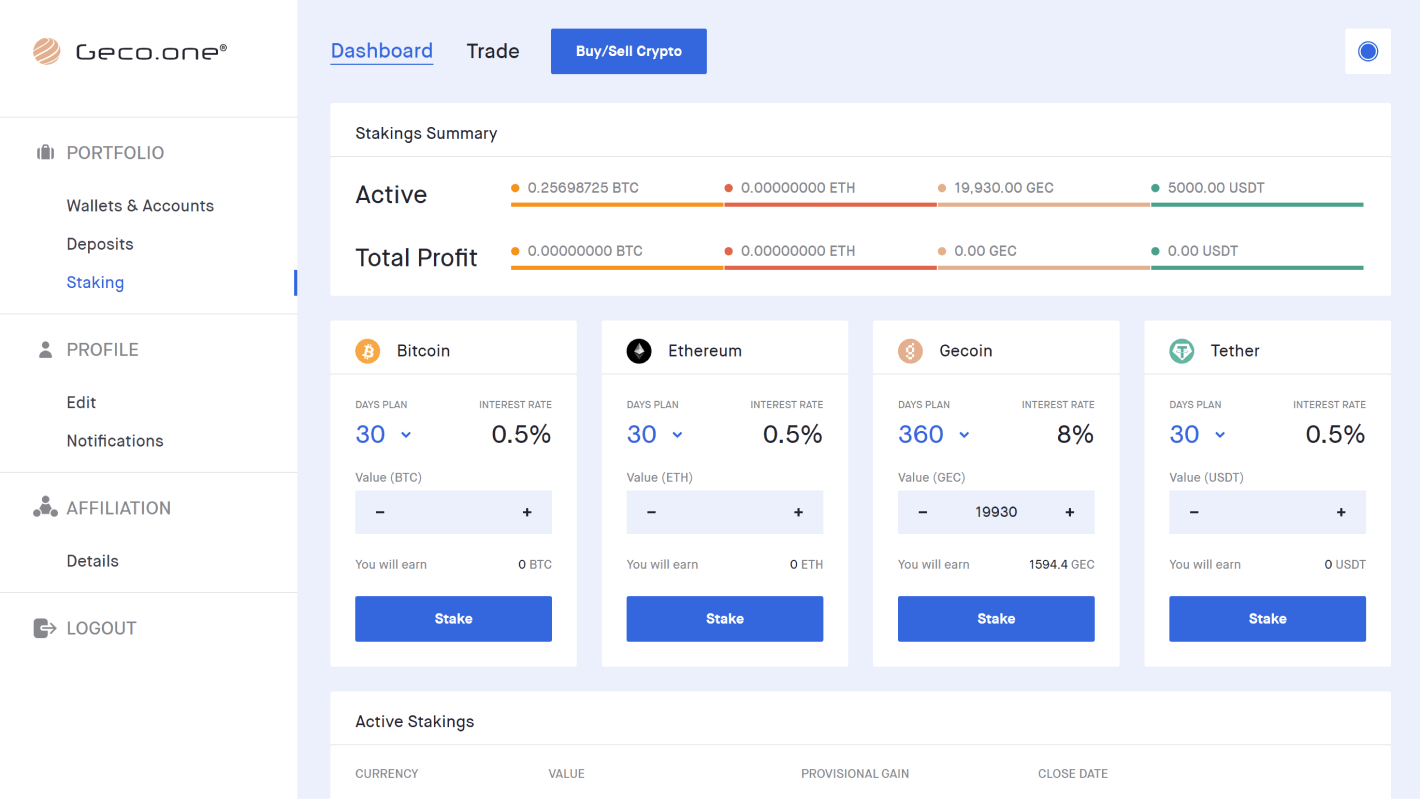The width and height of the screenshot is (1420, 799).
Task: Click VALUE column header in Active Stakings
Action: tap(566, 774)
